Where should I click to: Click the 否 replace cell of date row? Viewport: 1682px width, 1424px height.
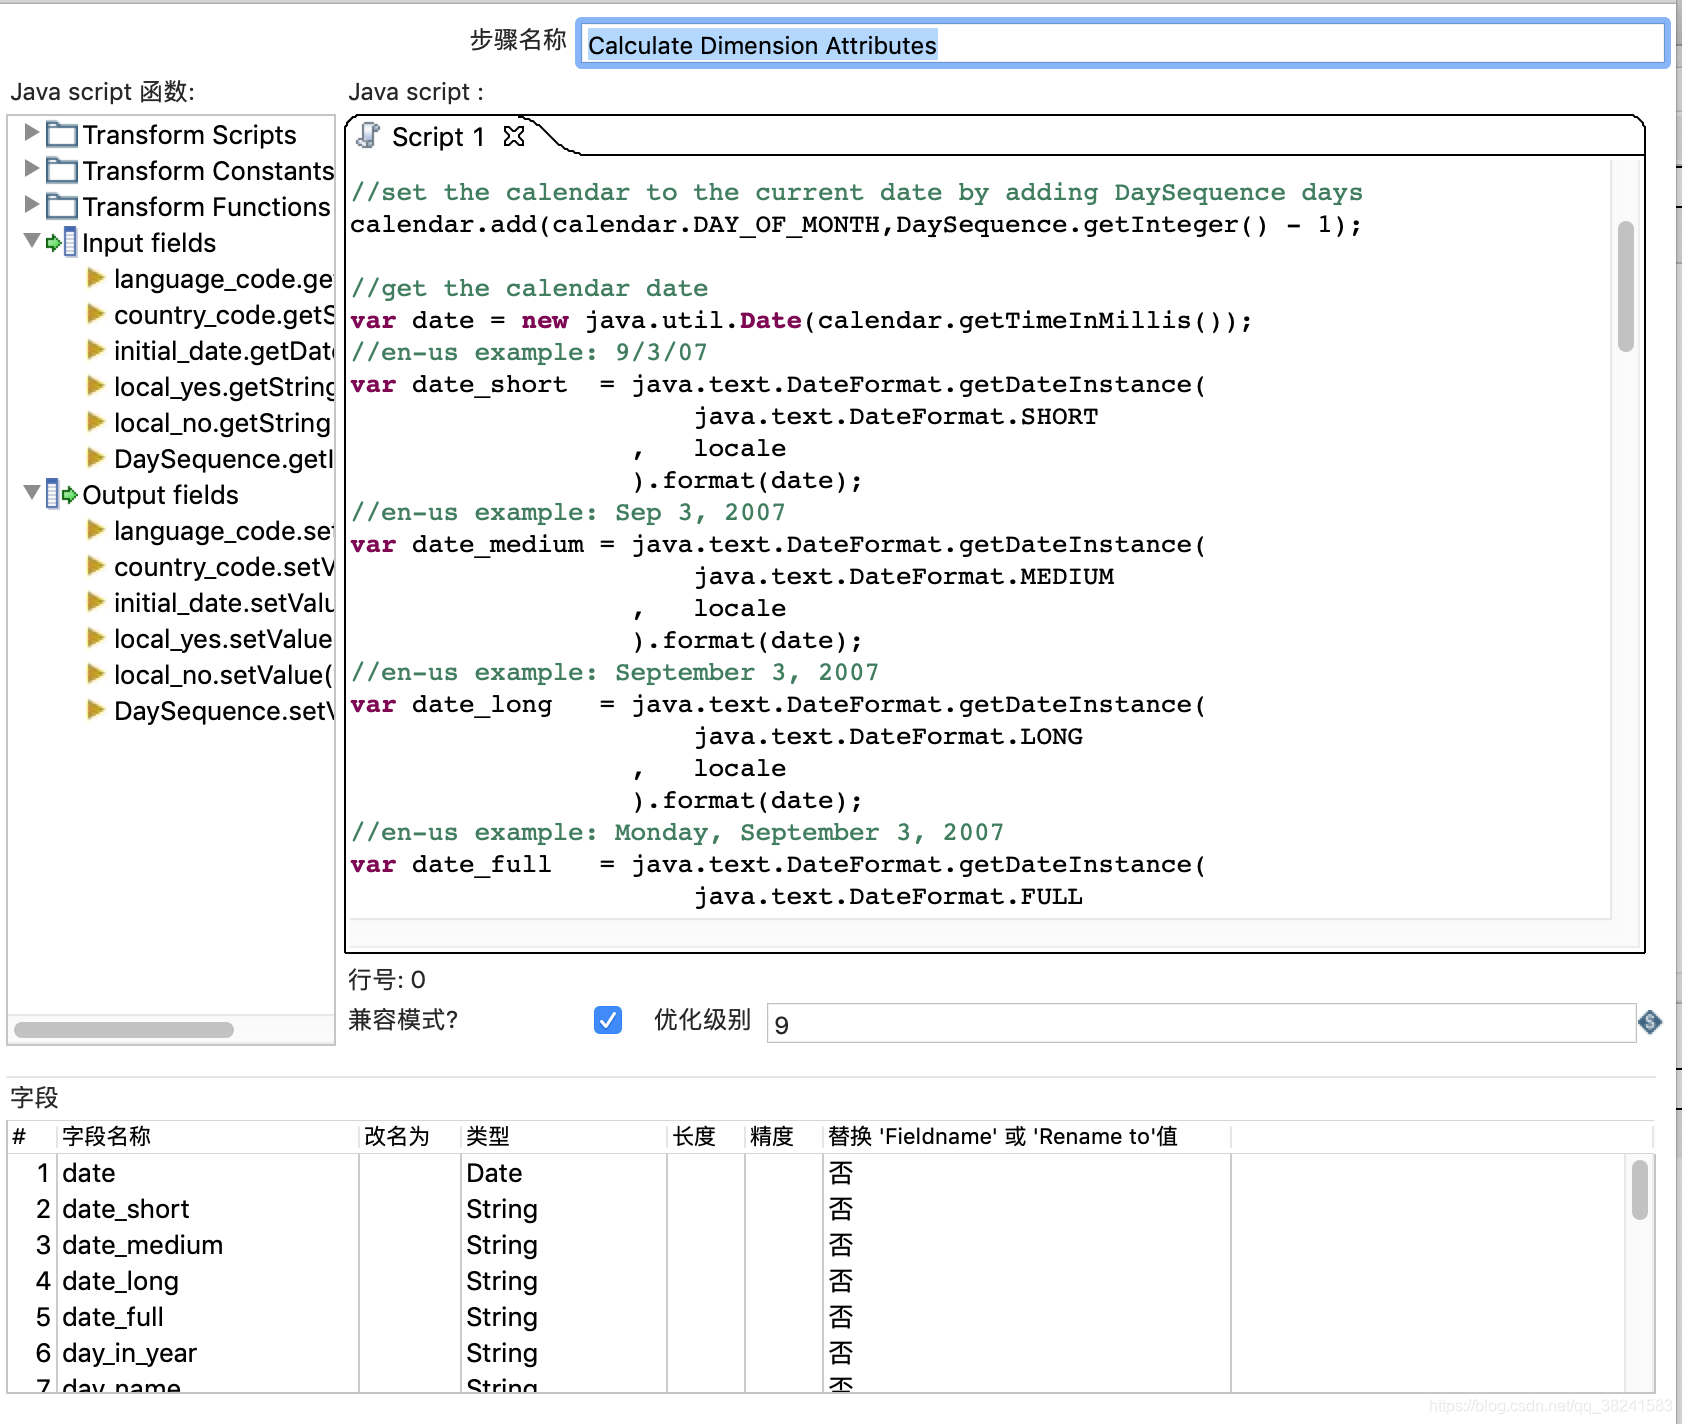(1027, 1172)
